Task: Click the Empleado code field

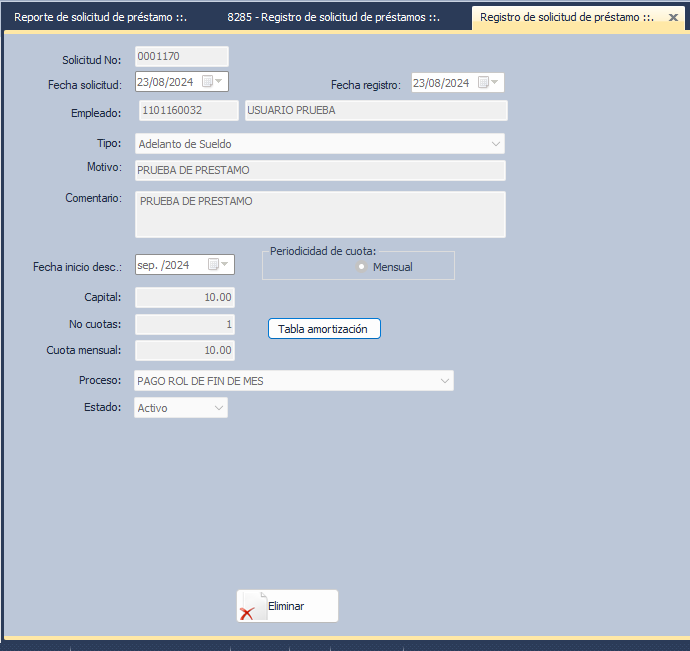Action: 186,111
